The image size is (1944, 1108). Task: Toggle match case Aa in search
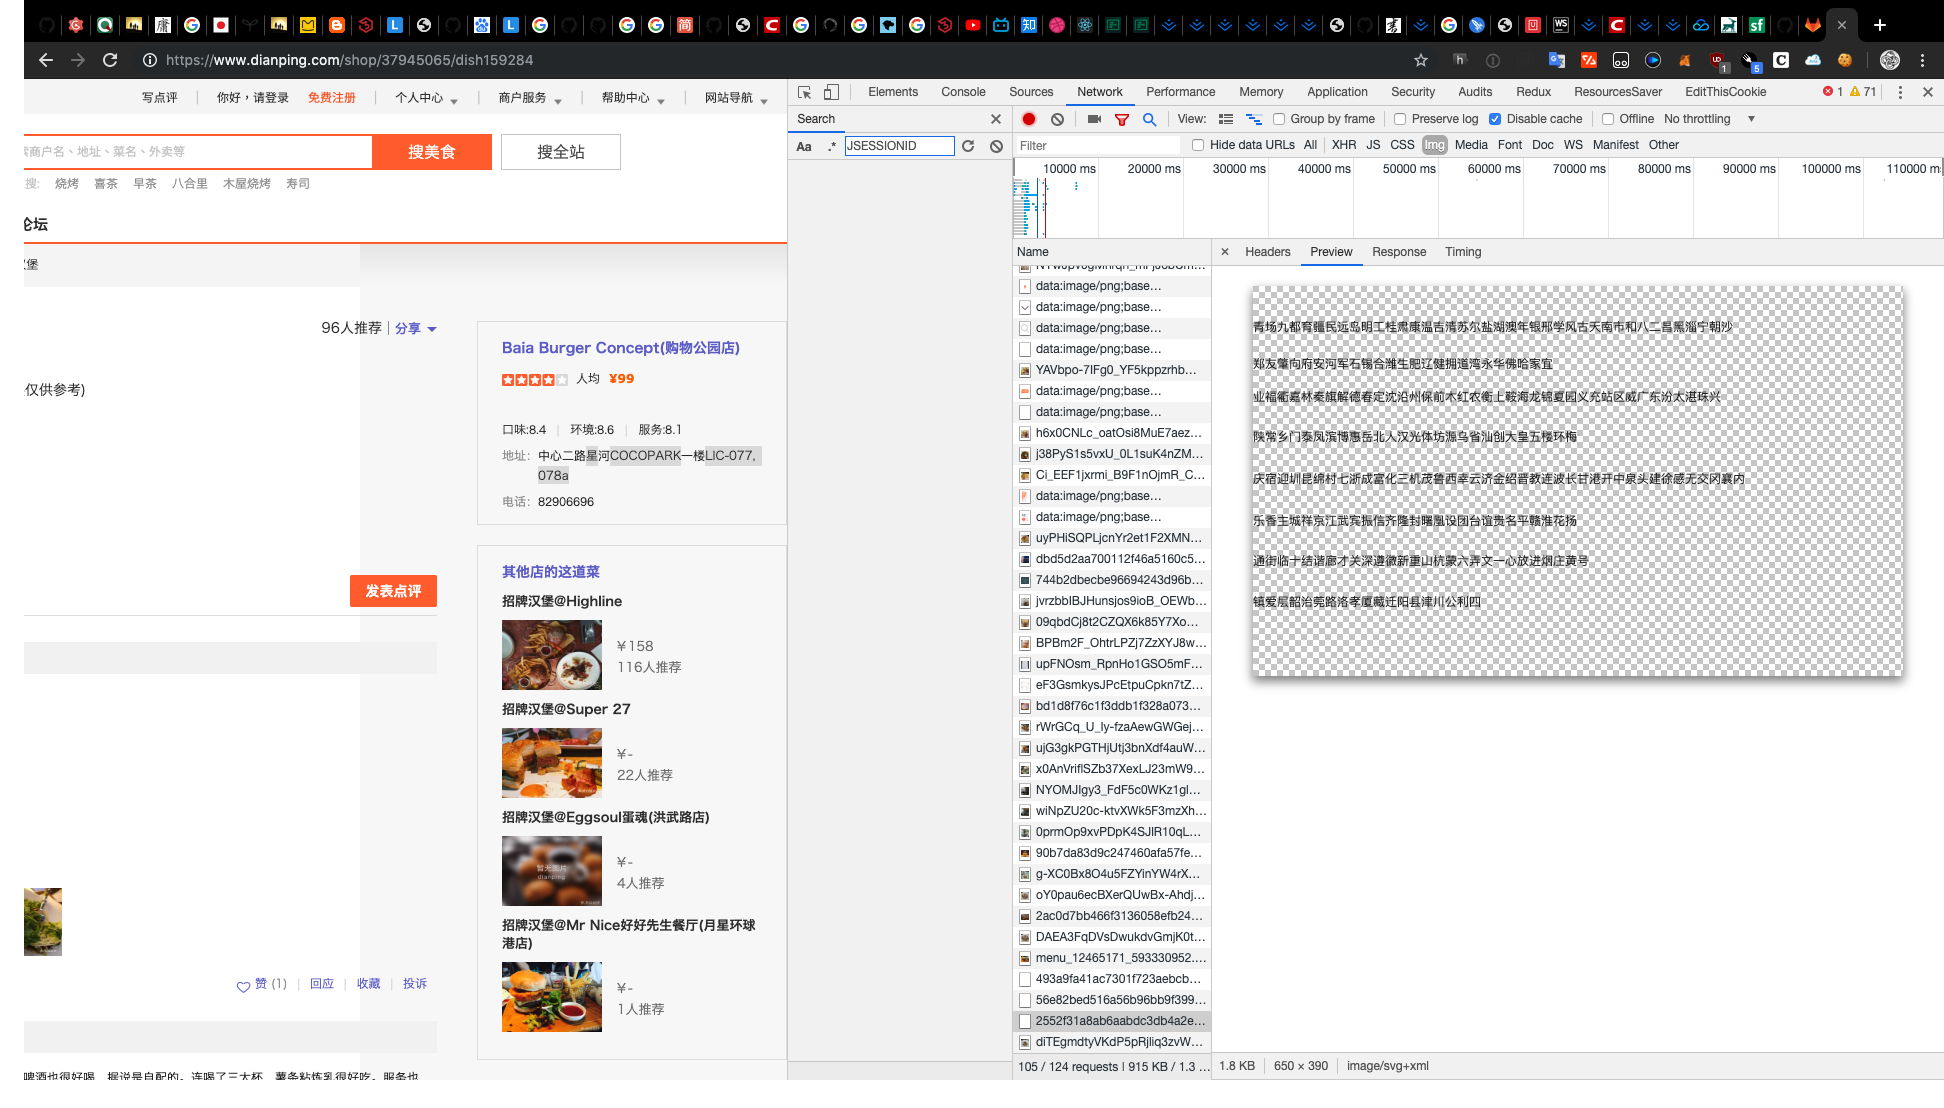[x=804, y=146]
